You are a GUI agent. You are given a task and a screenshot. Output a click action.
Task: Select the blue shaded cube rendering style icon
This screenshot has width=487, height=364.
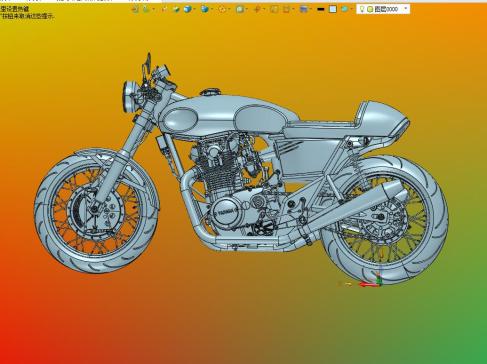click(x=187, y=9)
